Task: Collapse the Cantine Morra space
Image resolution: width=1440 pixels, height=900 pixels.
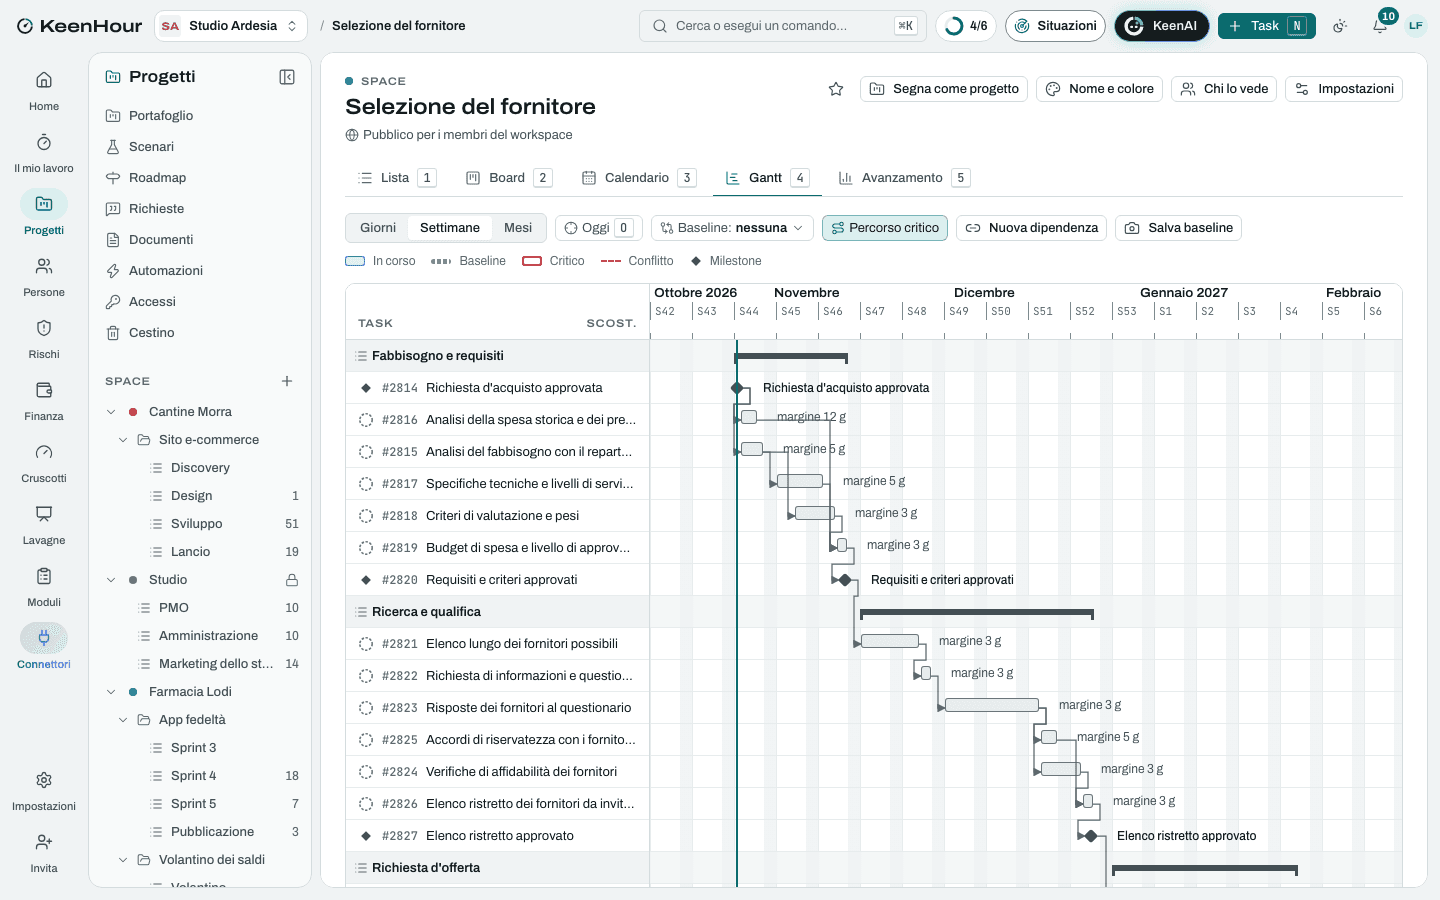Action: [x=111, y=412]
